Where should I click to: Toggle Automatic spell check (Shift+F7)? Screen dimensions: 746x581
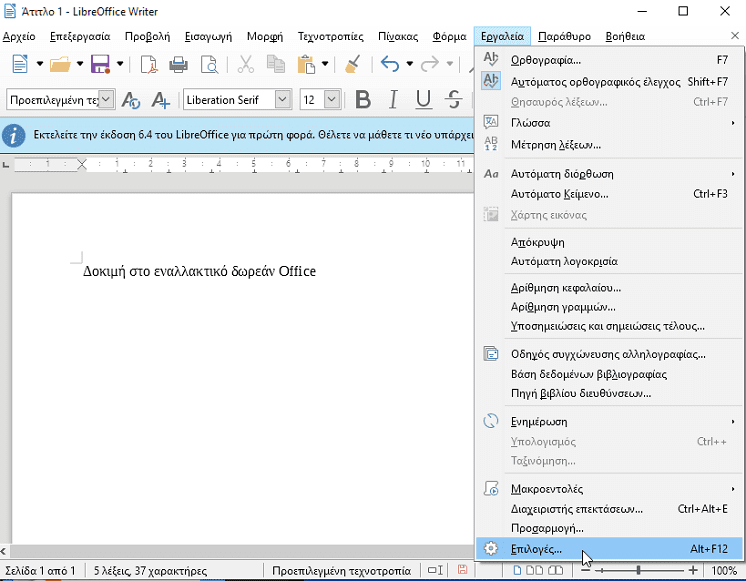point(609,82)
